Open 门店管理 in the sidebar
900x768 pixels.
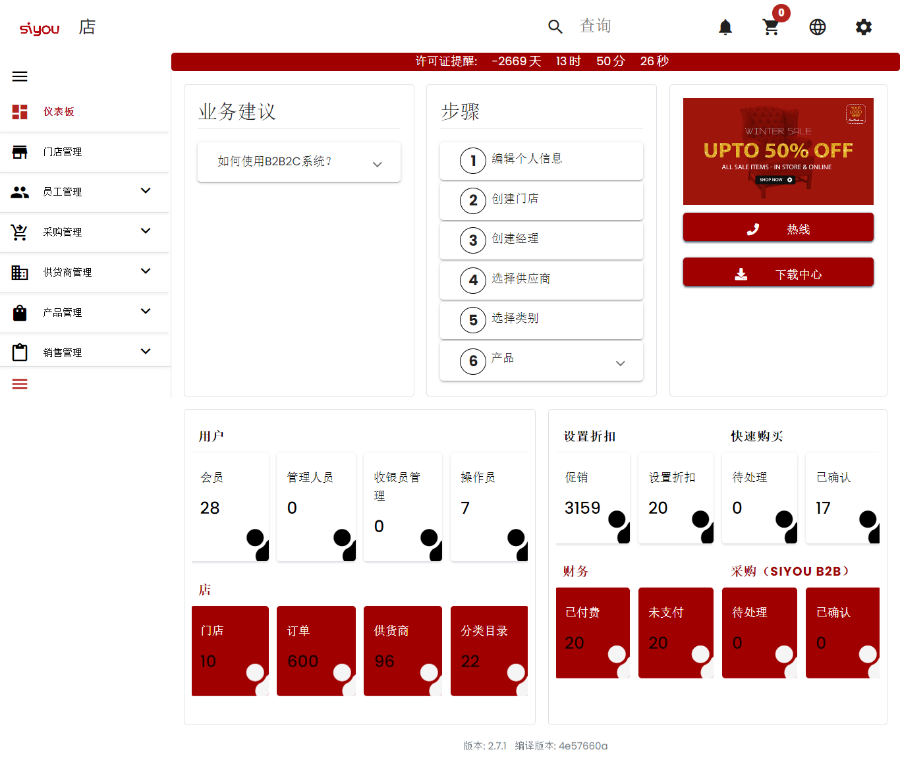click(x=62, y=152)
